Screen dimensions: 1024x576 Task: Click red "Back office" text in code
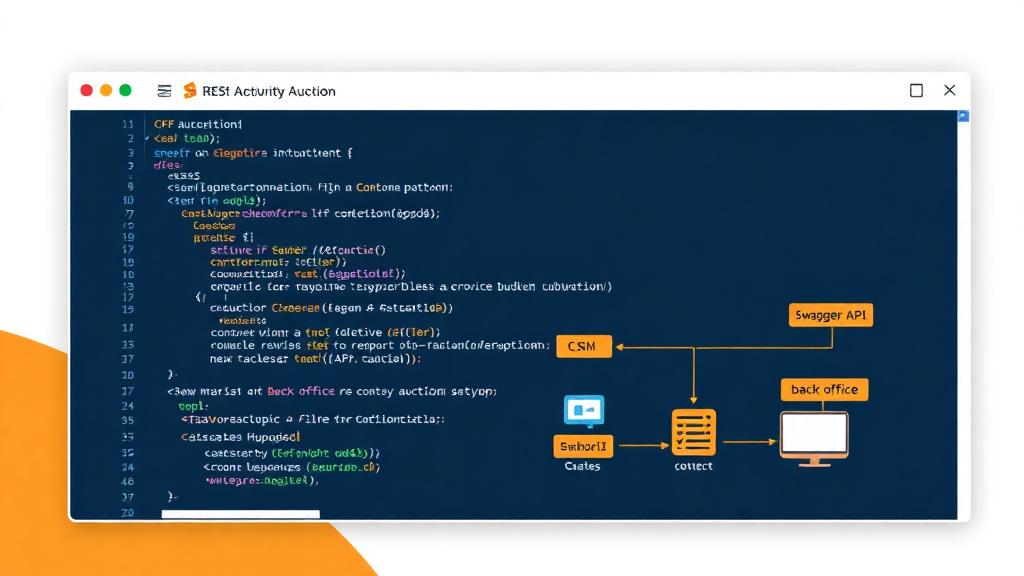[301, 391]
